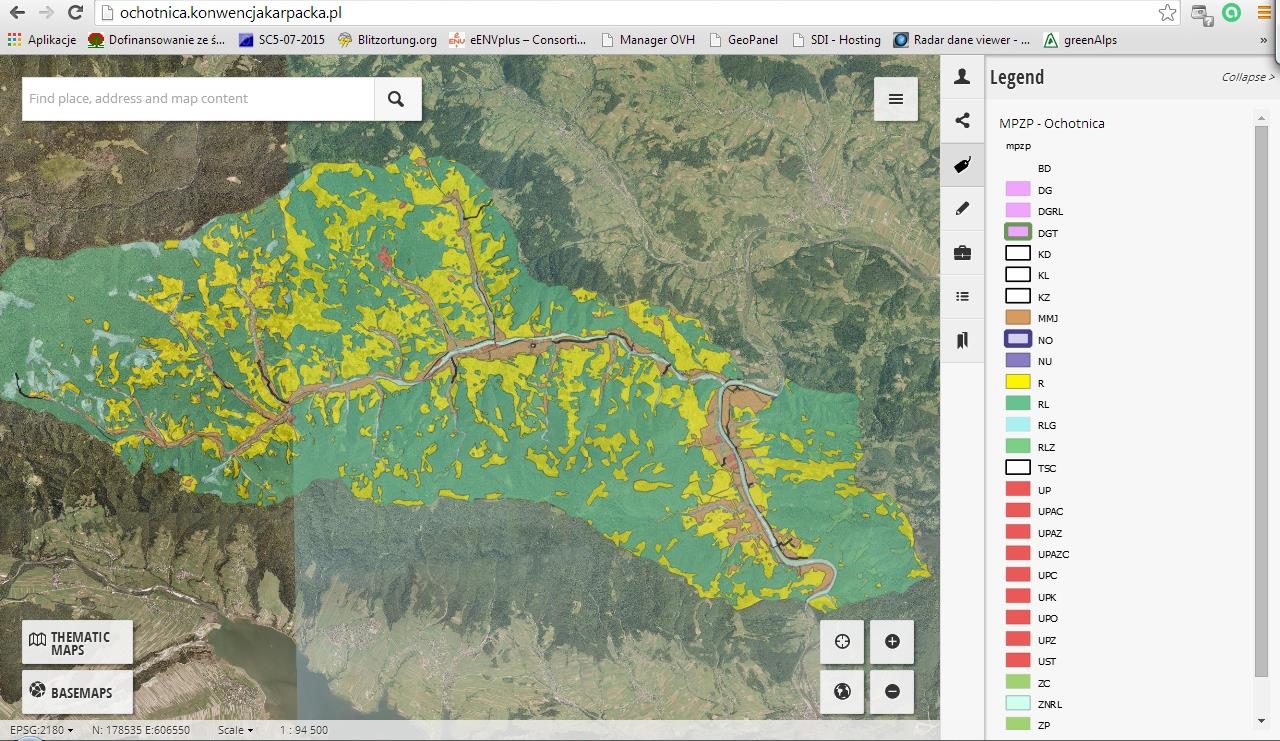Click the NO outlined purple legend swatch
1280x741 pixels.
[1017, 339]
